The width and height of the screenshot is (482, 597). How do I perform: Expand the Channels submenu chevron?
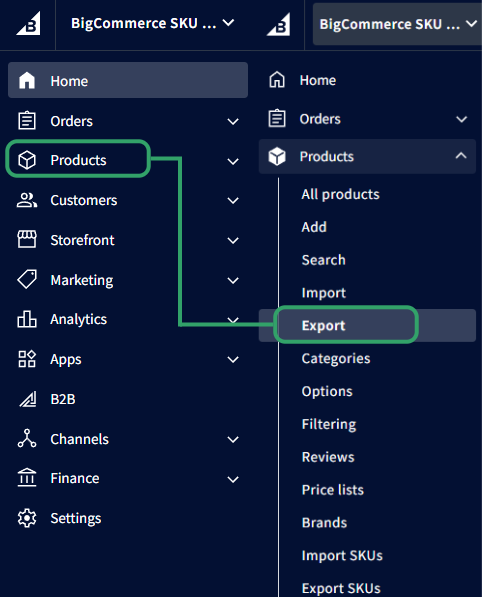[233, 439]
